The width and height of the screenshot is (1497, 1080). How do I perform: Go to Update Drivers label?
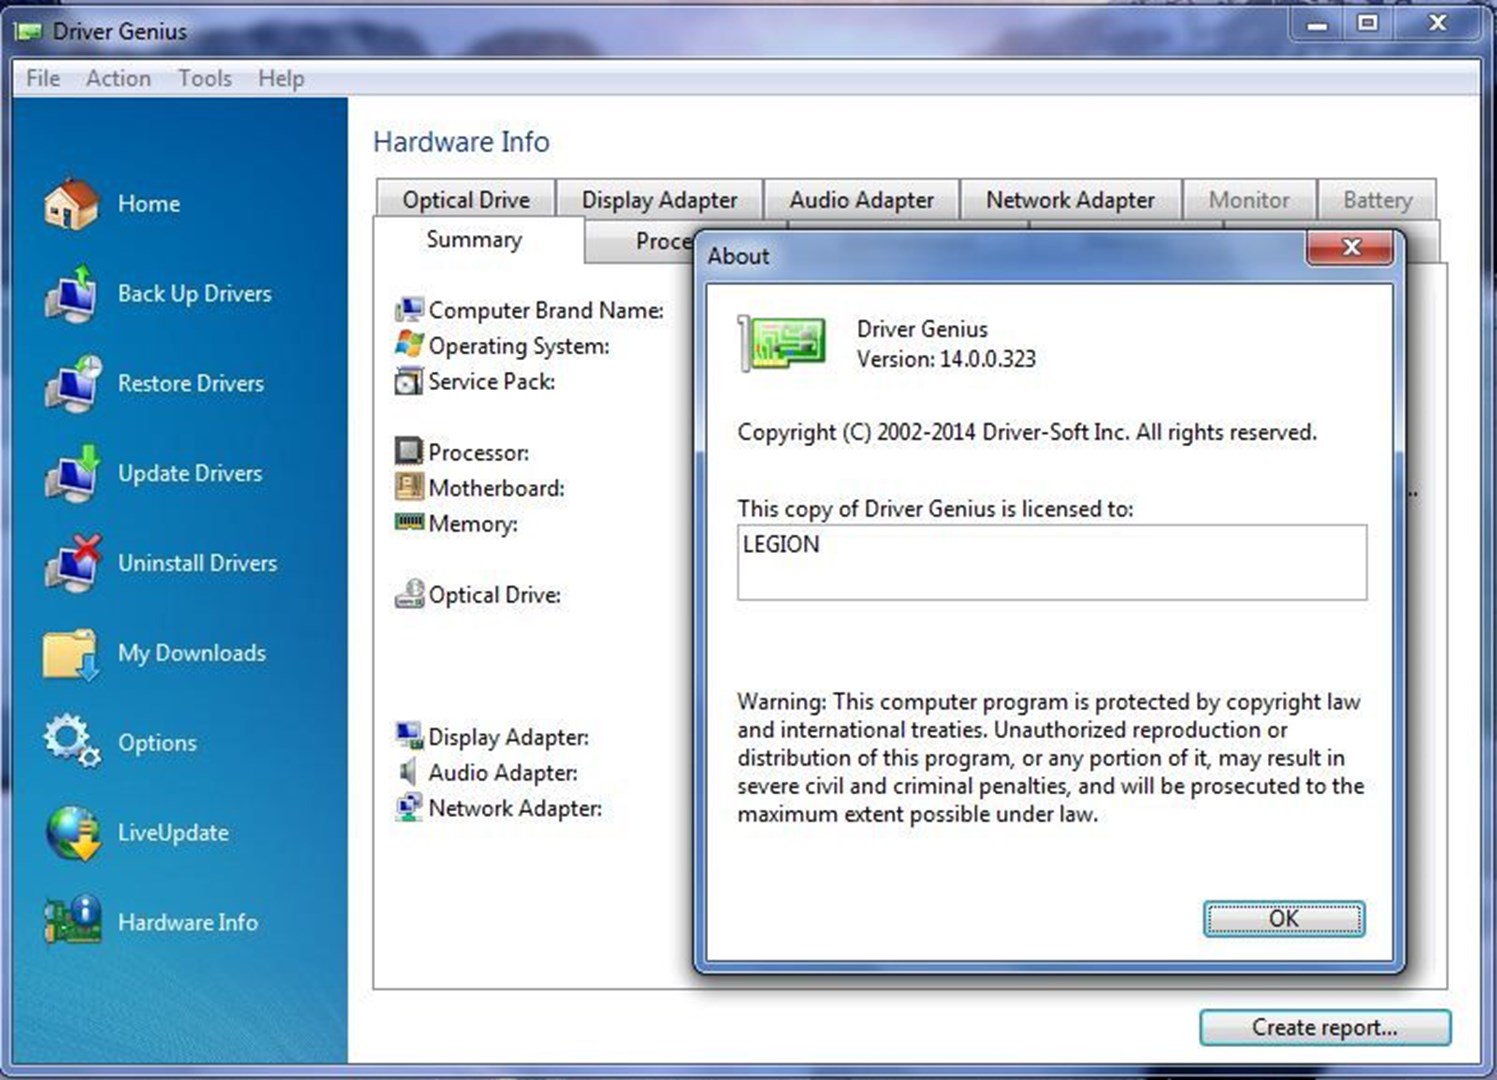click(x=190, y=473)
